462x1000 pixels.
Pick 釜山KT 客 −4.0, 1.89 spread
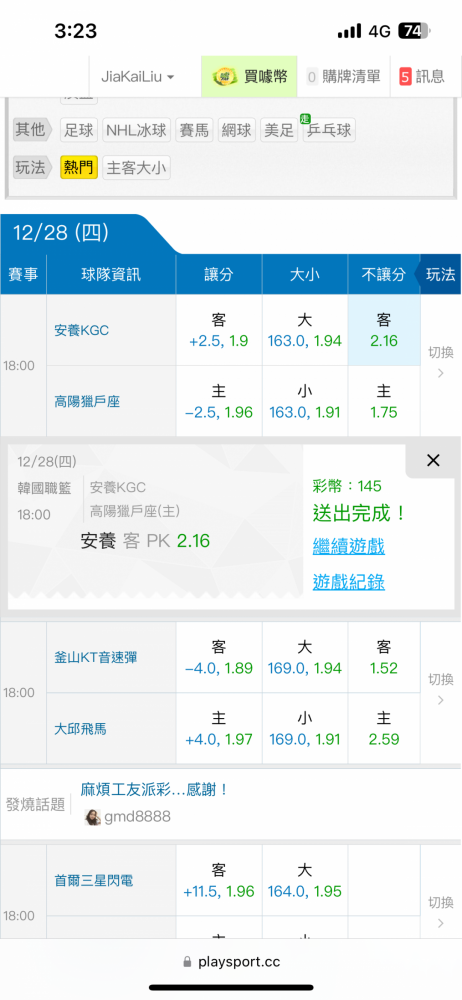click(219, 658)
